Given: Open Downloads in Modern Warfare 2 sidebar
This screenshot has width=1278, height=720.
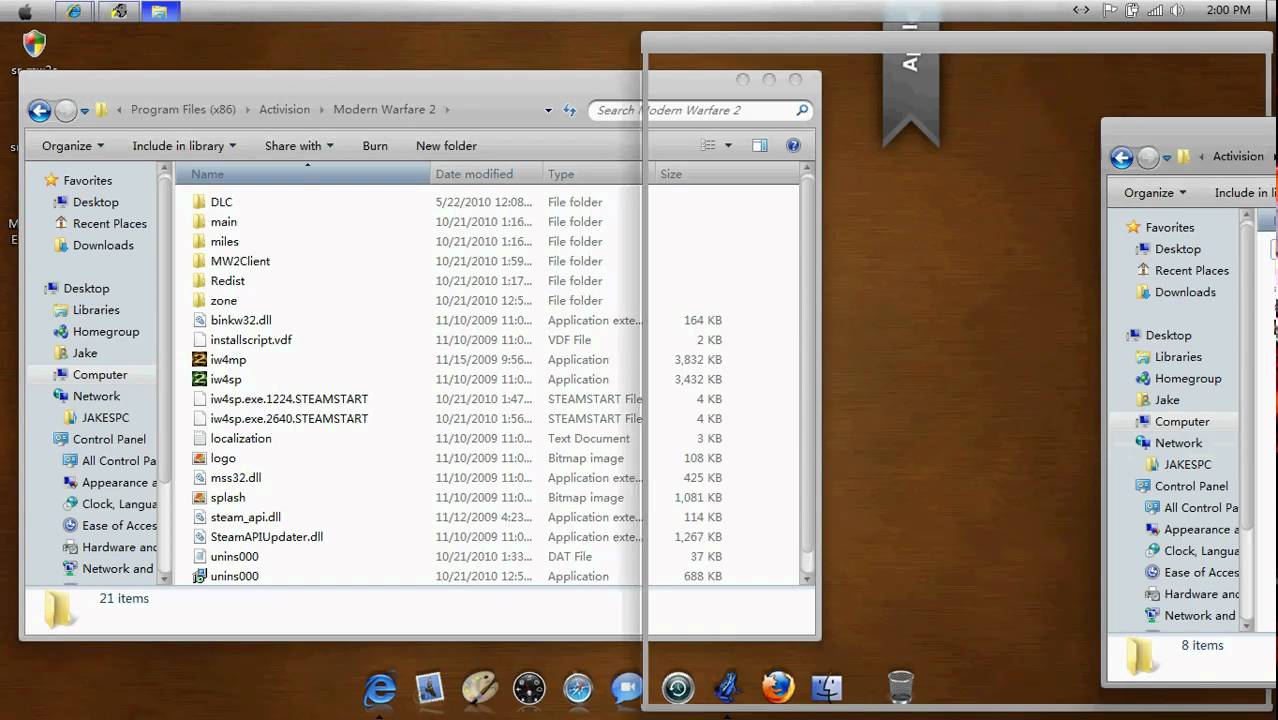Looking at the screenshot, I should (103, 245).
